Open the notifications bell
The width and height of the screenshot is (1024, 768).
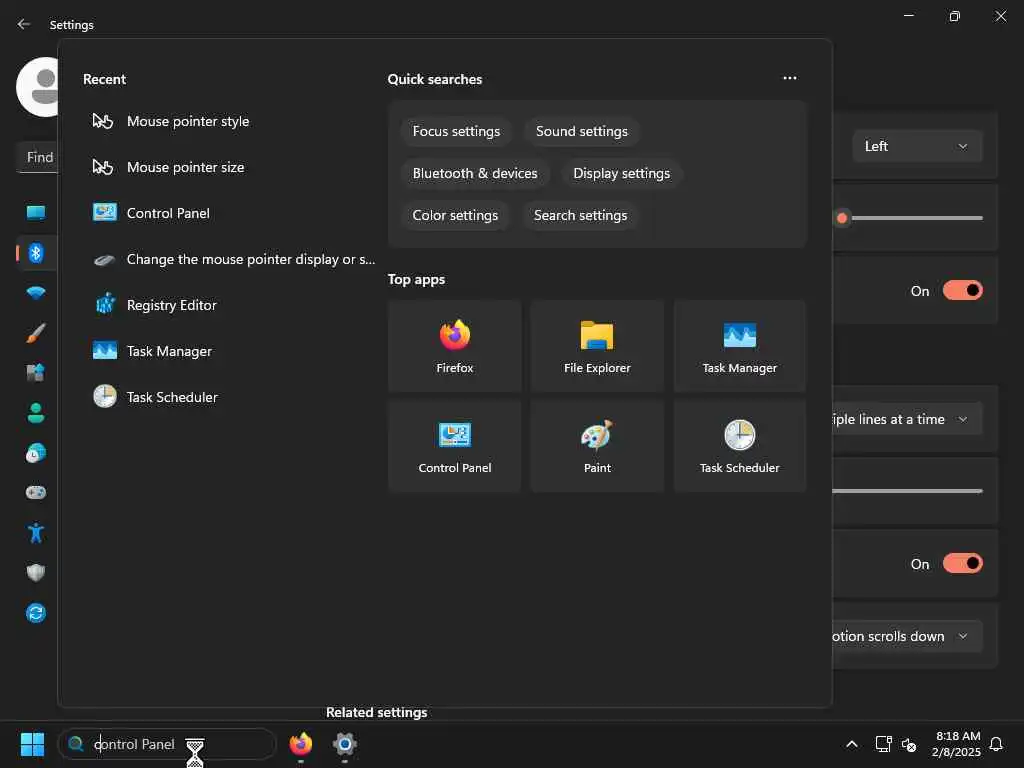(996, 744)
